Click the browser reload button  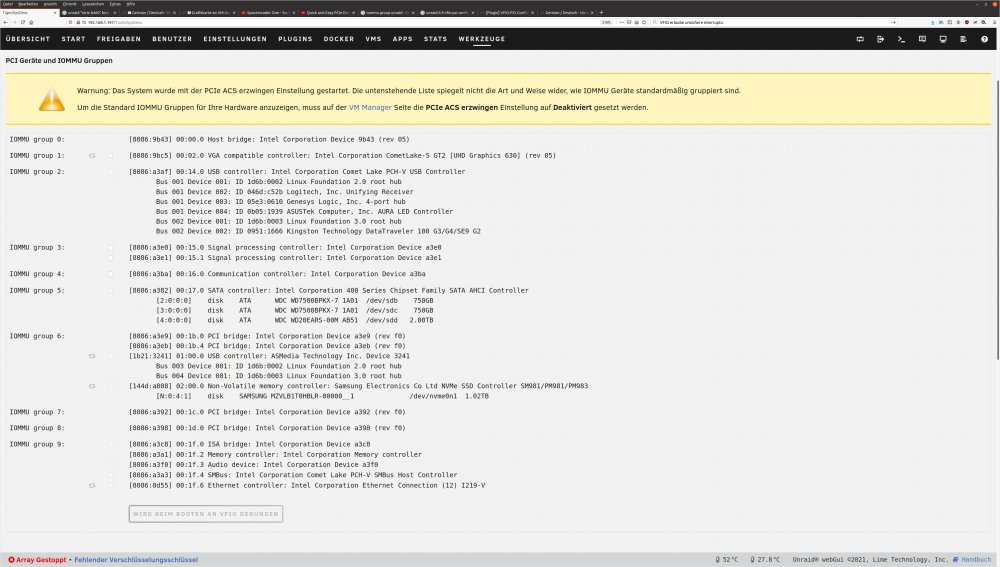click(23, 22)
